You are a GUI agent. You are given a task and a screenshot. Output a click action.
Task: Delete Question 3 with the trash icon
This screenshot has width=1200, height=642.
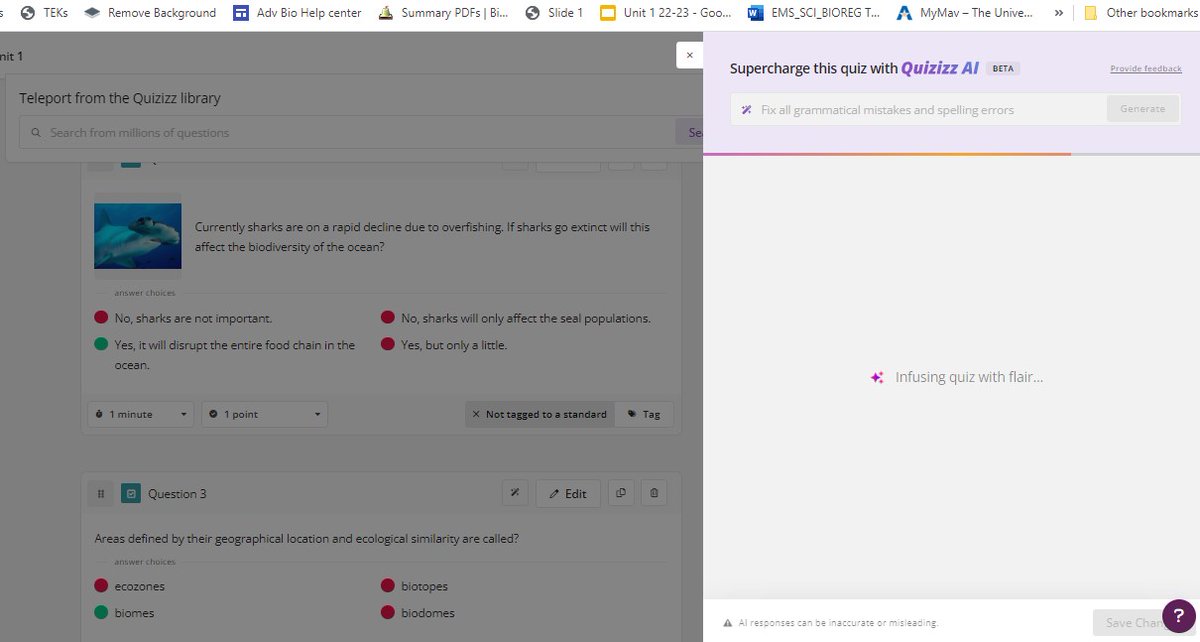tap(655, 493)
